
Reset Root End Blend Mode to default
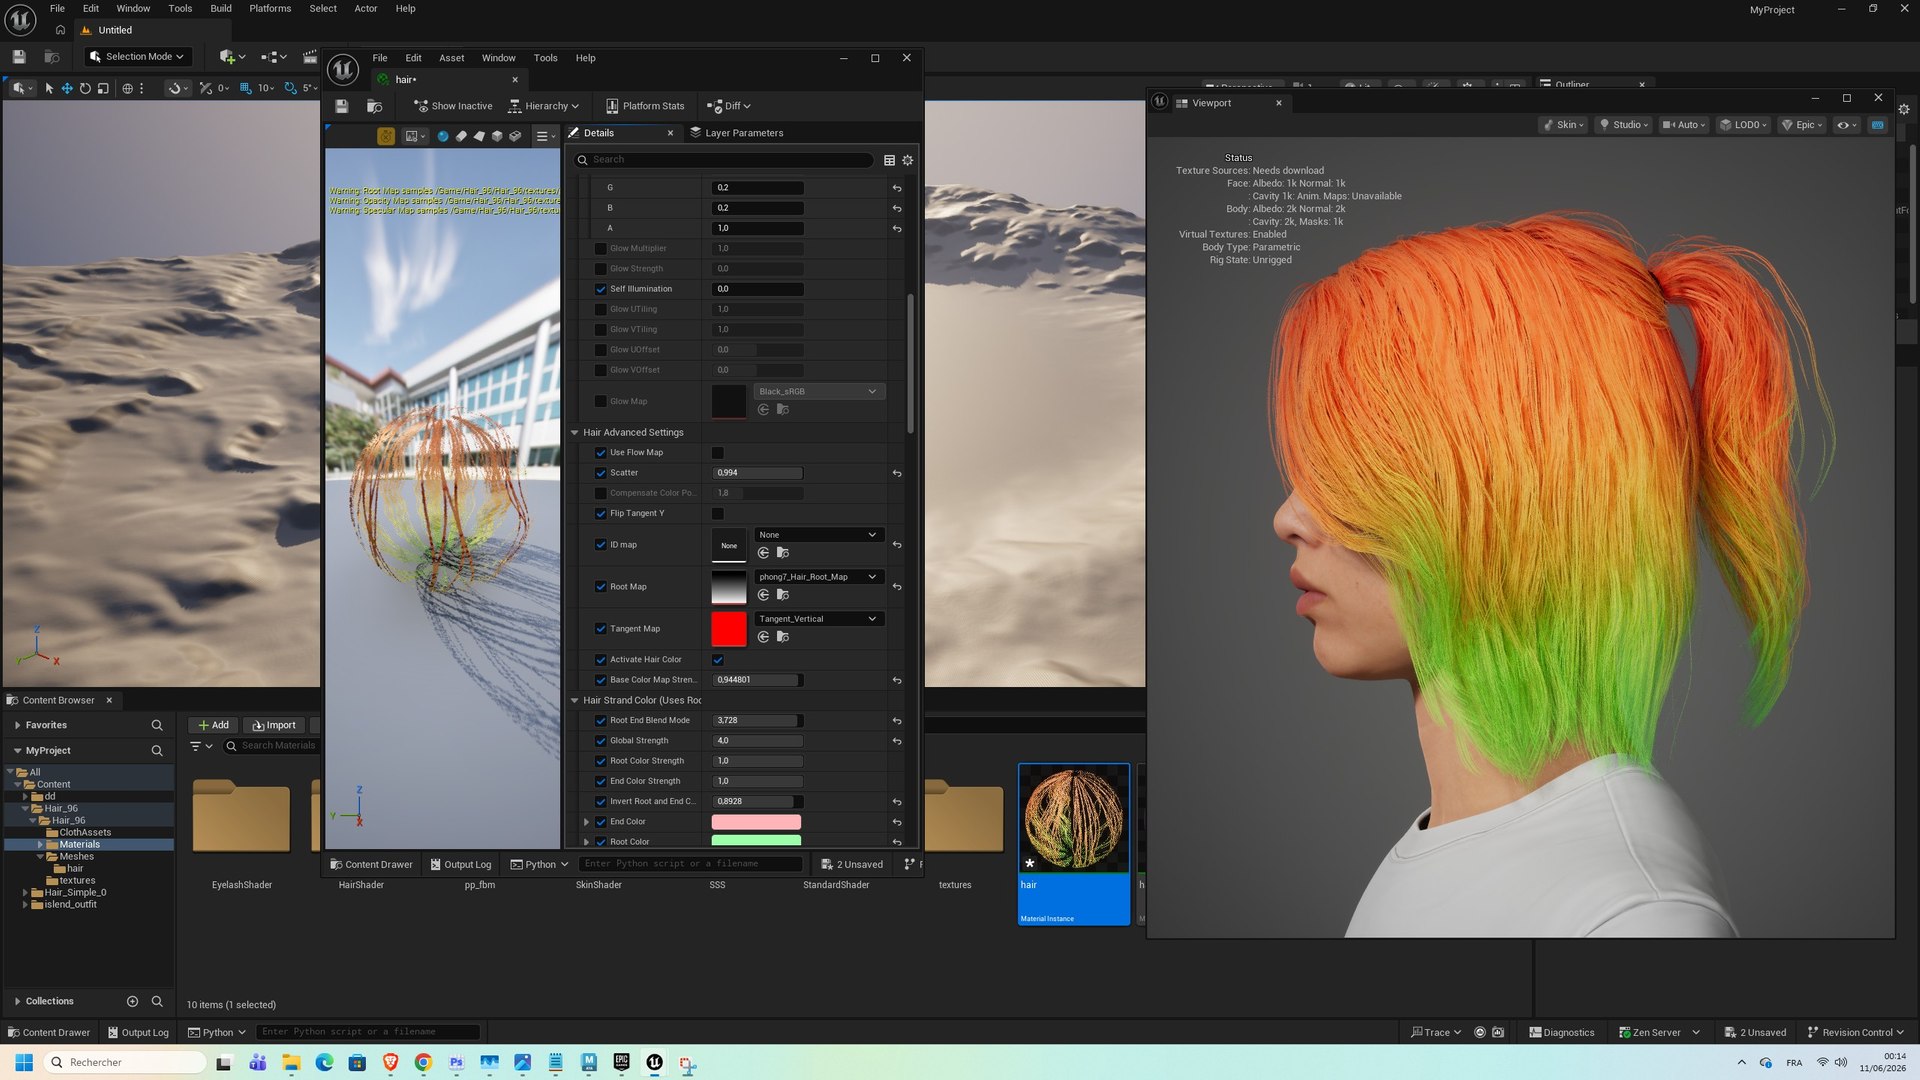[x=897, y=721]
